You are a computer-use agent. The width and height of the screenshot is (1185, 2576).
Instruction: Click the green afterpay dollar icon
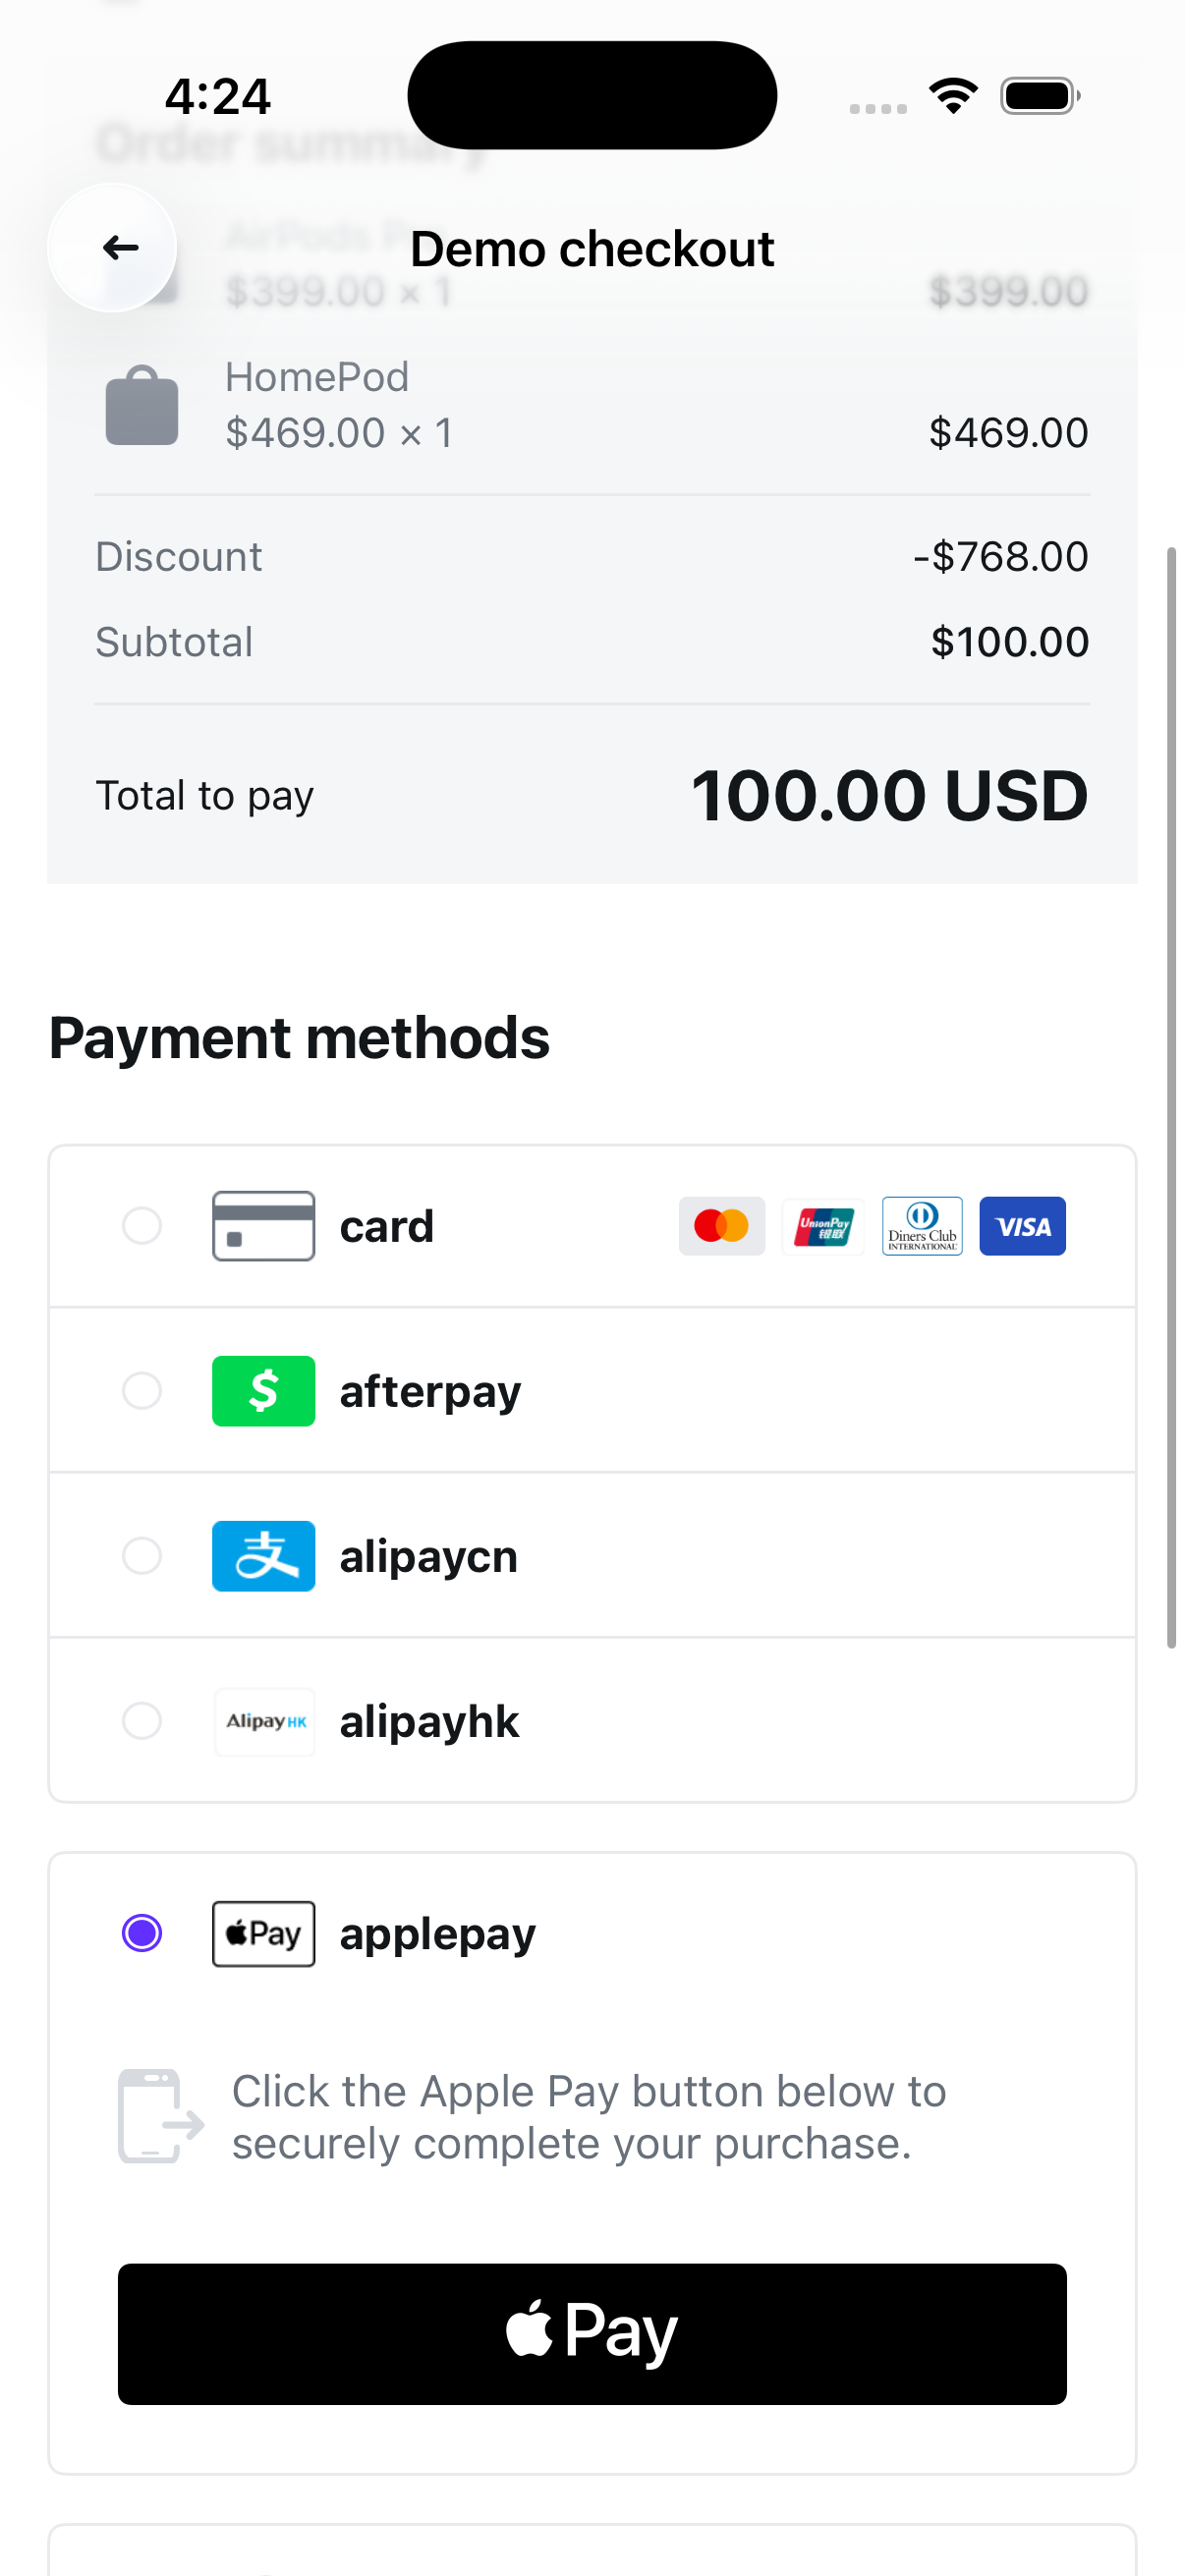tap(263, 1391)
